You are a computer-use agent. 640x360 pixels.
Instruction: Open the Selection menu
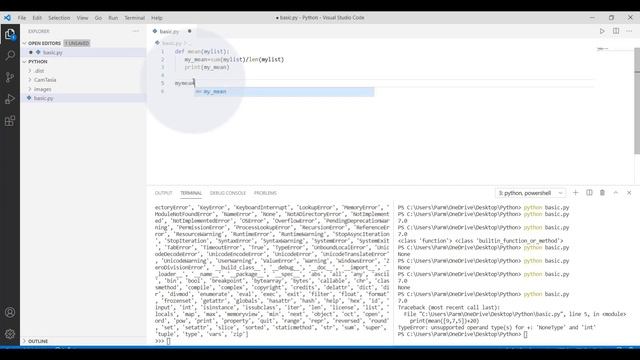pyautogui.click(x=59, y=18)
